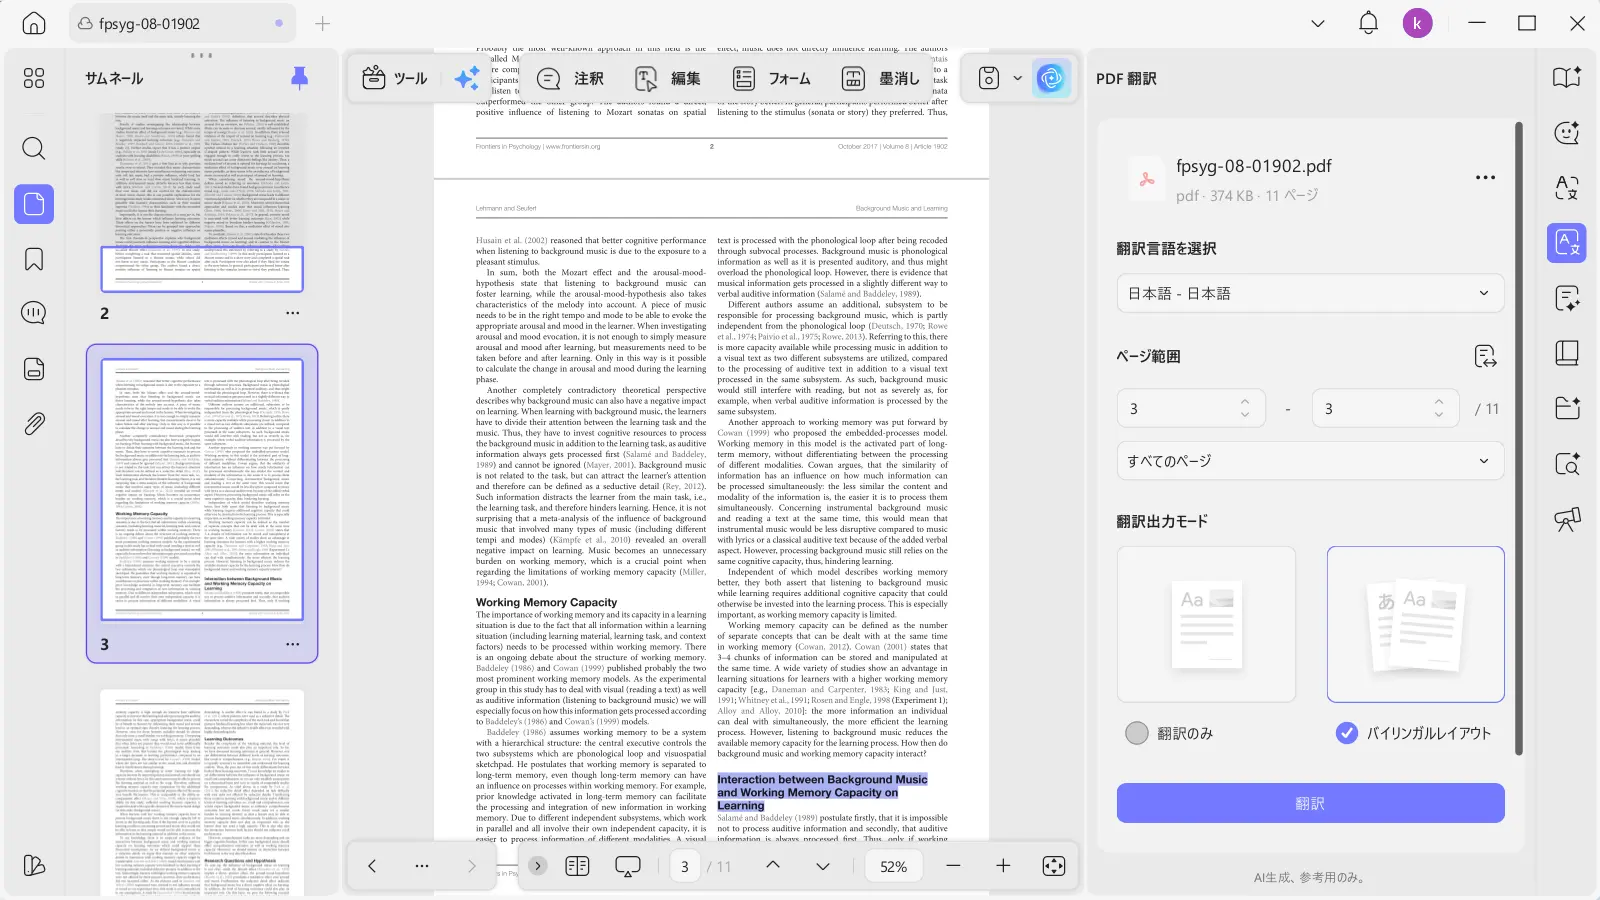
Task: Open the attachments paperclip icon
Action: tap(34, 423)
